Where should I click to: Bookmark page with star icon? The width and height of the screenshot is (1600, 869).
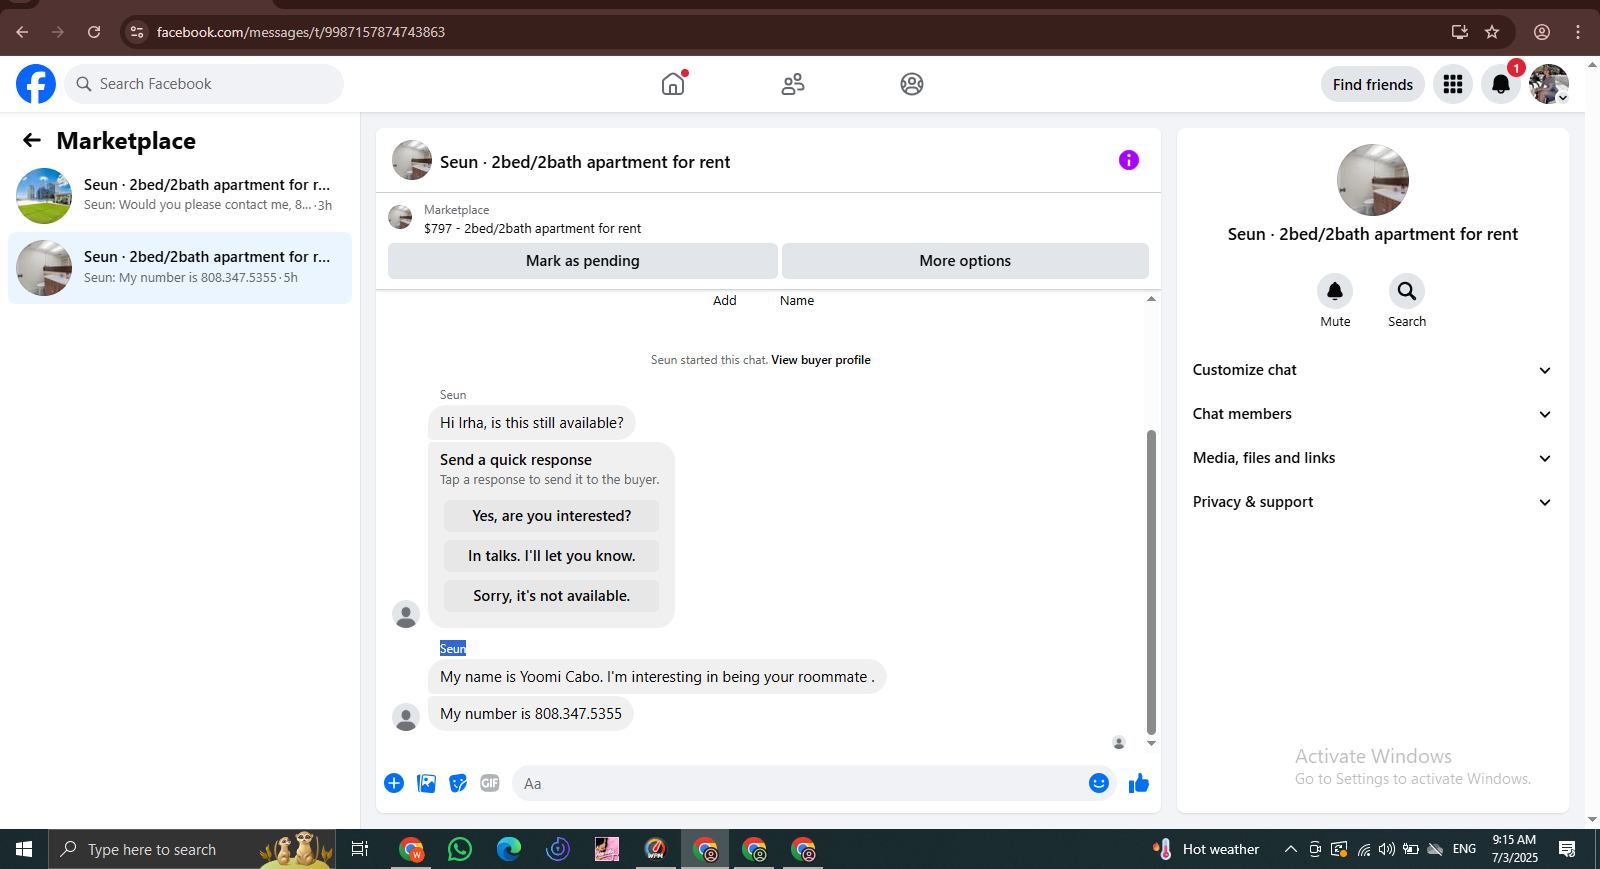pos(1492,32)
